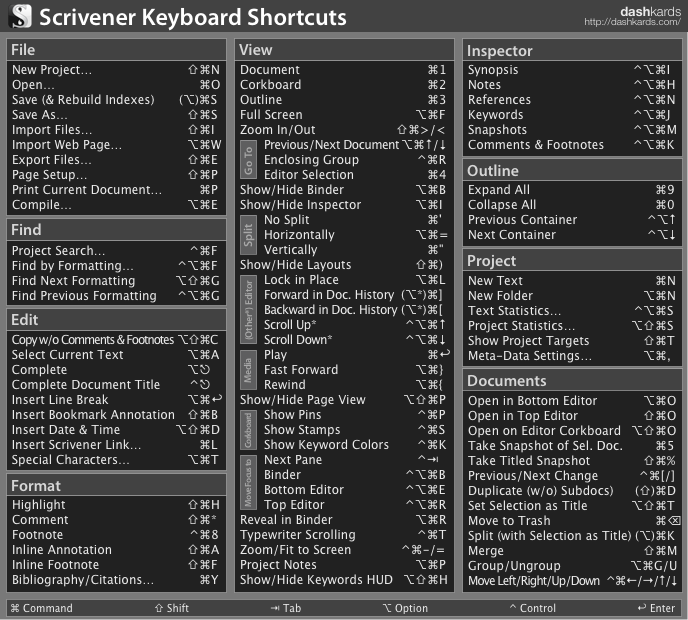Click Find Previous Formatting entry
Screen dimensions: 688x620
click(116, 296)
